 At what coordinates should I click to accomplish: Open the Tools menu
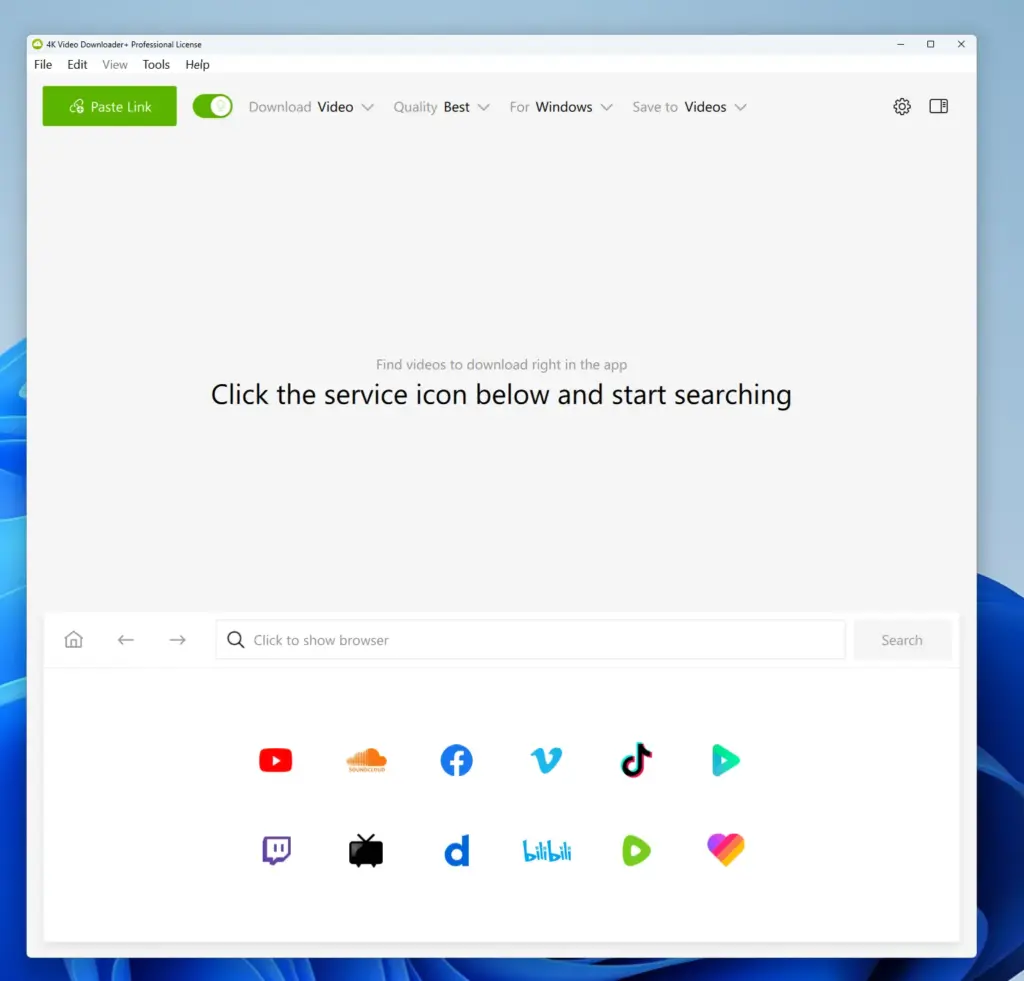click(x=156, y=65)
